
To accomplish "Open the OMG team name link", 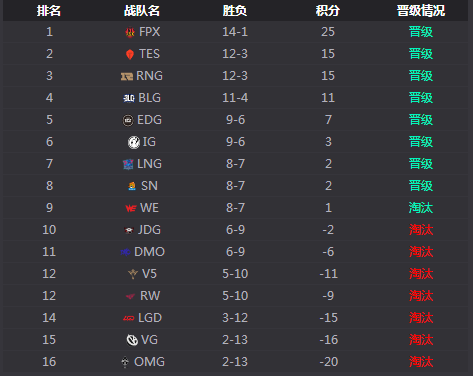I will point(149,362).
